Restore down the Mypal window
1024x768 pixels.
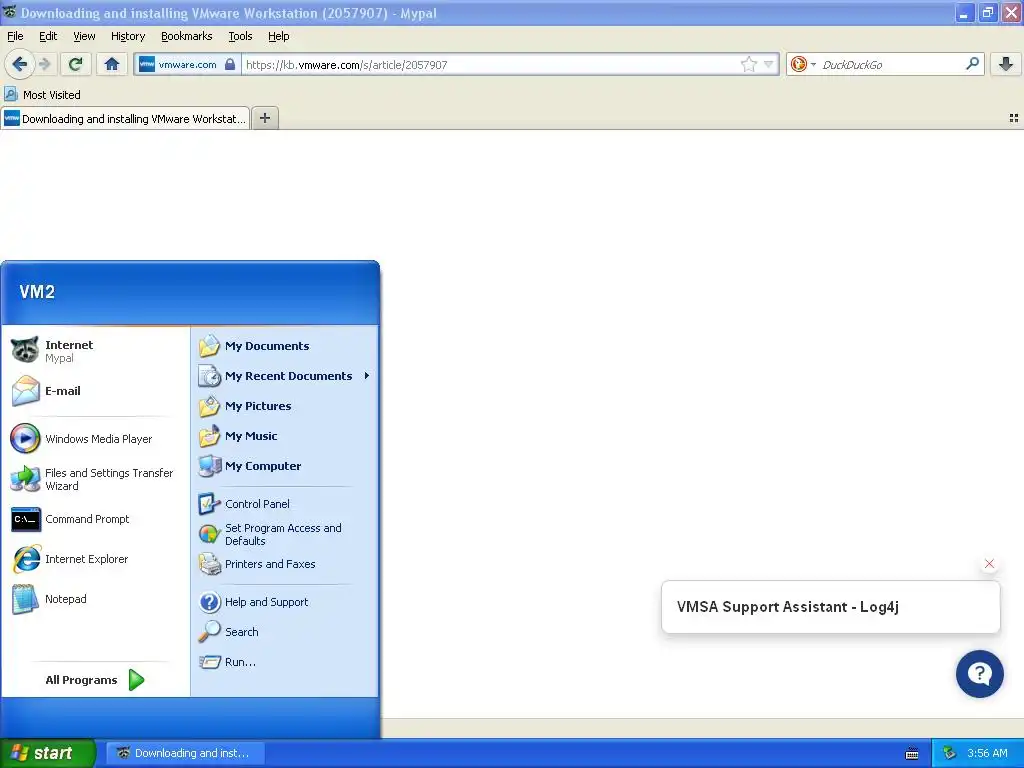tap(987, 13)
